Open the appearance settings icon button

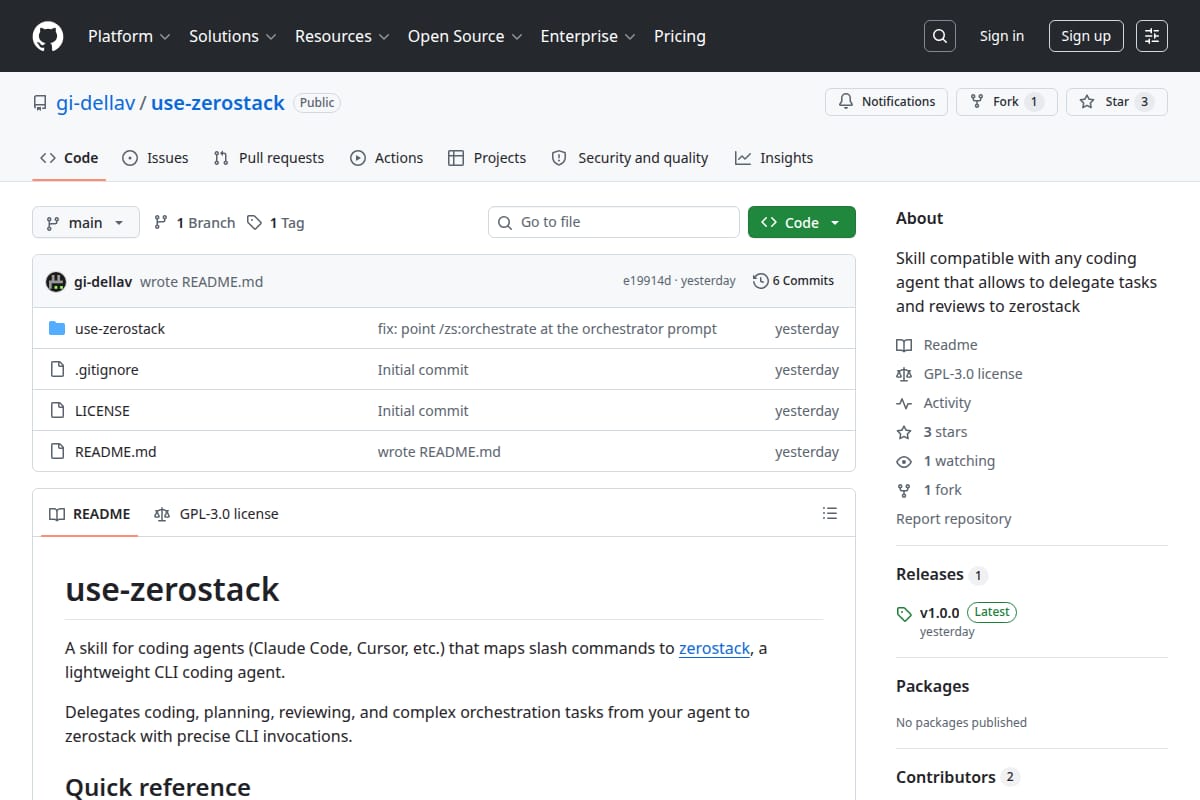[1152, 36]
